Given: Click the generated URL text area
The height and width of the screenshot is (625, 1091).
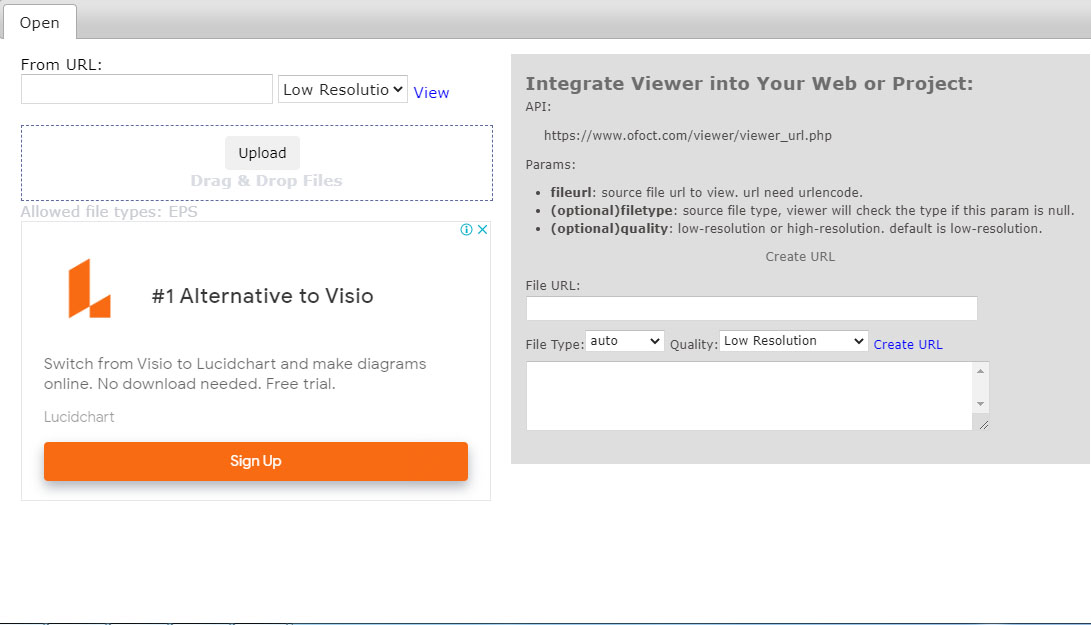Looking at the screenshot, I should [x=749, y=395].
